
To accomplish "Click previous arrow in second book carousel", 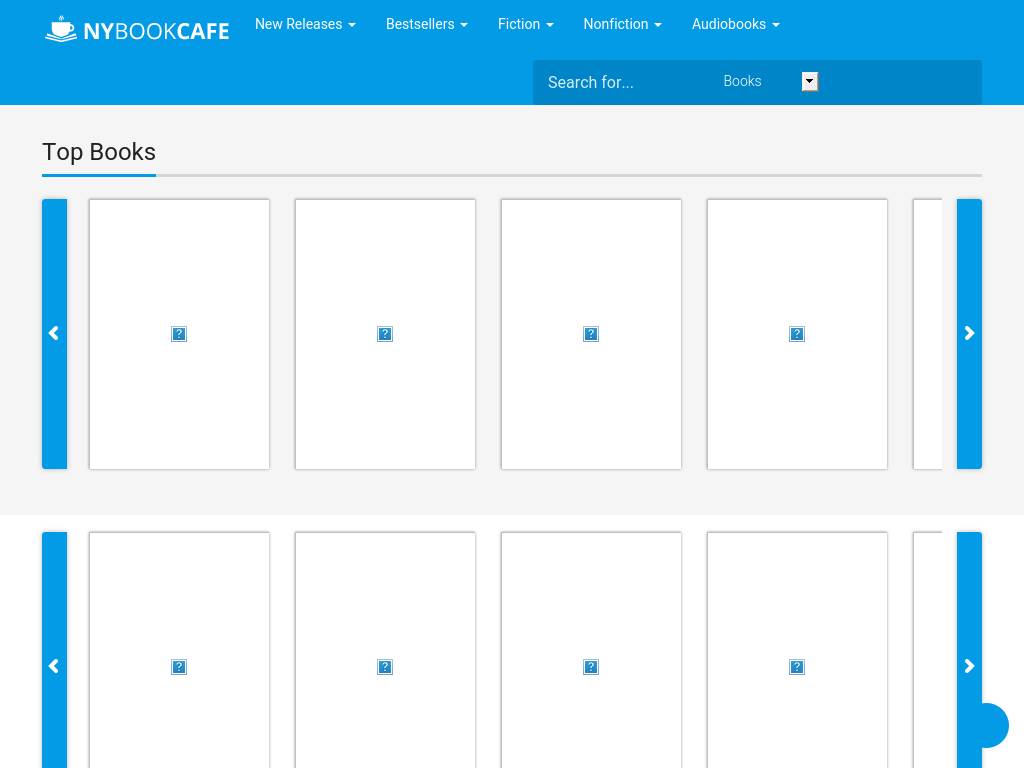I will 54,666.
